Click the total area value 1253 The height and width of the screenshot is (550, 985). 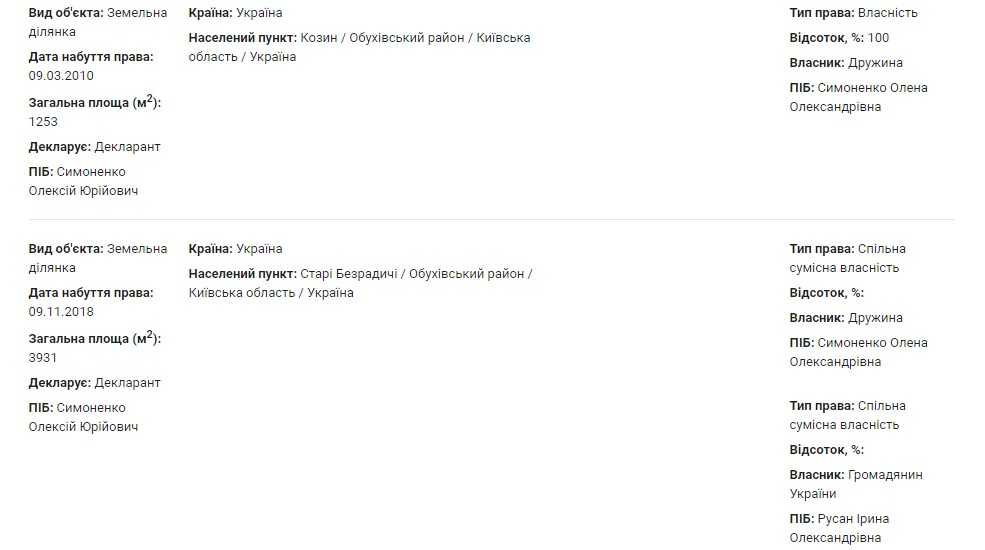click(x=43, y=122)
